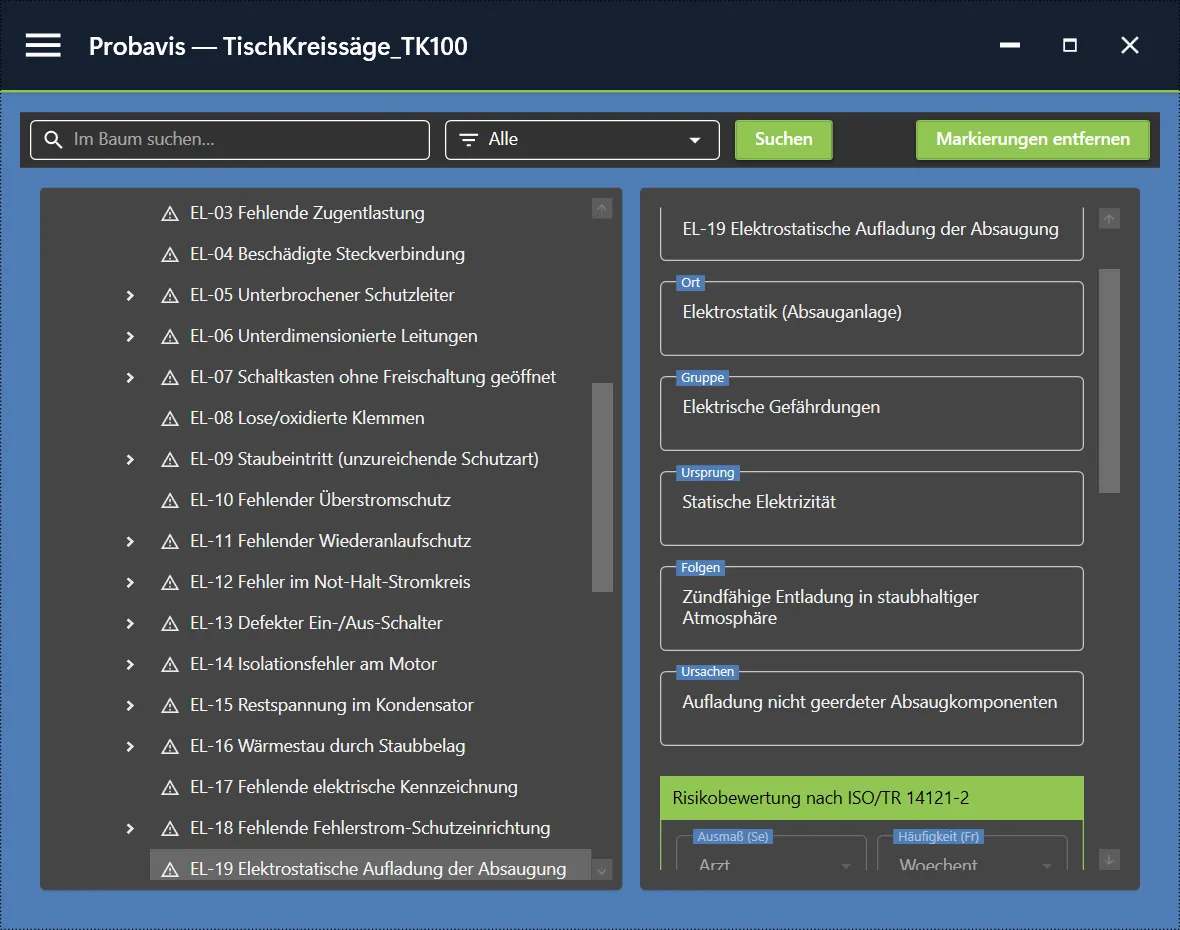1180x930 pixels.
Task: Expand EL-11 Fehlender Wiederanlaufschutz node
Action: point(130,542)
